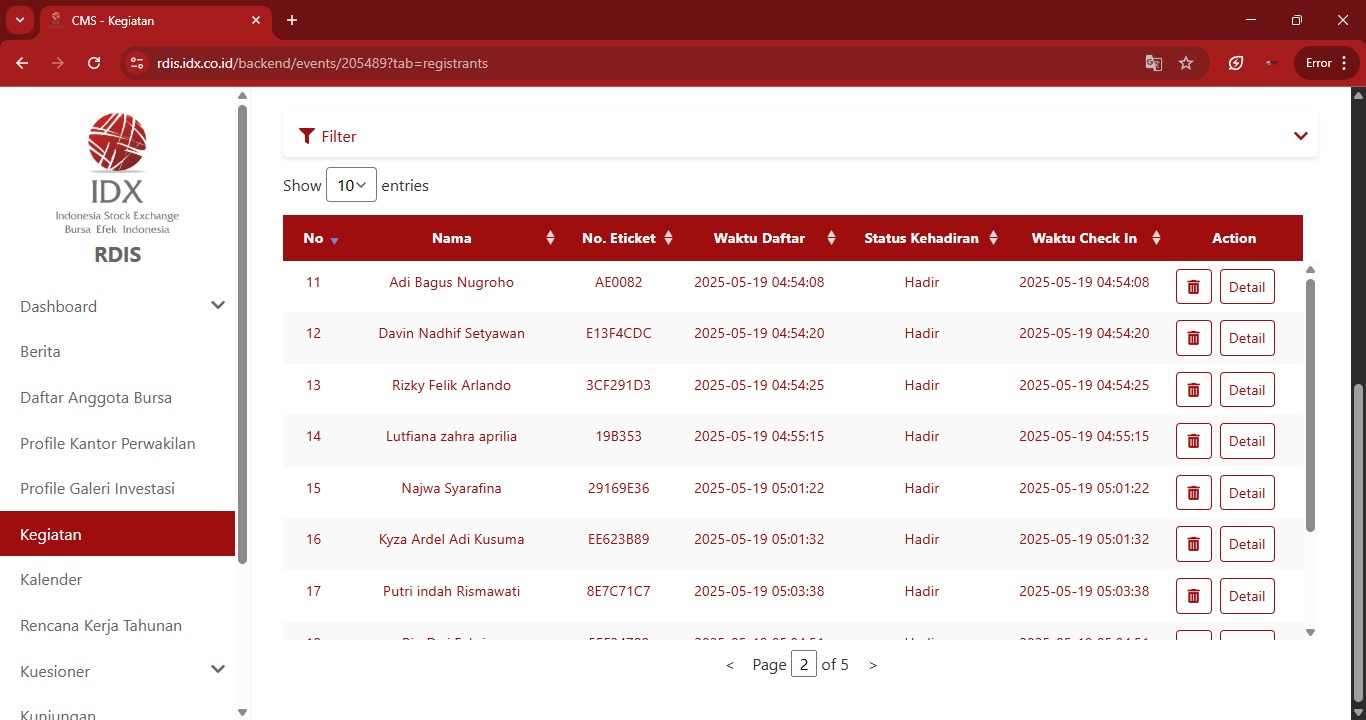Click the table's vertical scrollbar thumb
The width and height of the screenshot is (1366, 720).
pos(1310,405)
